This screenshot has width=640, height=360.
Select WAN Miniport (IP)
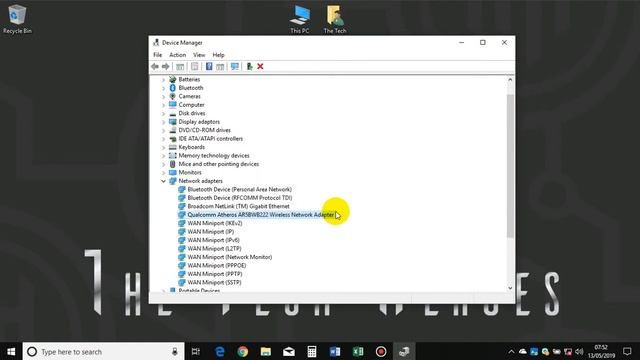point(211,232)
